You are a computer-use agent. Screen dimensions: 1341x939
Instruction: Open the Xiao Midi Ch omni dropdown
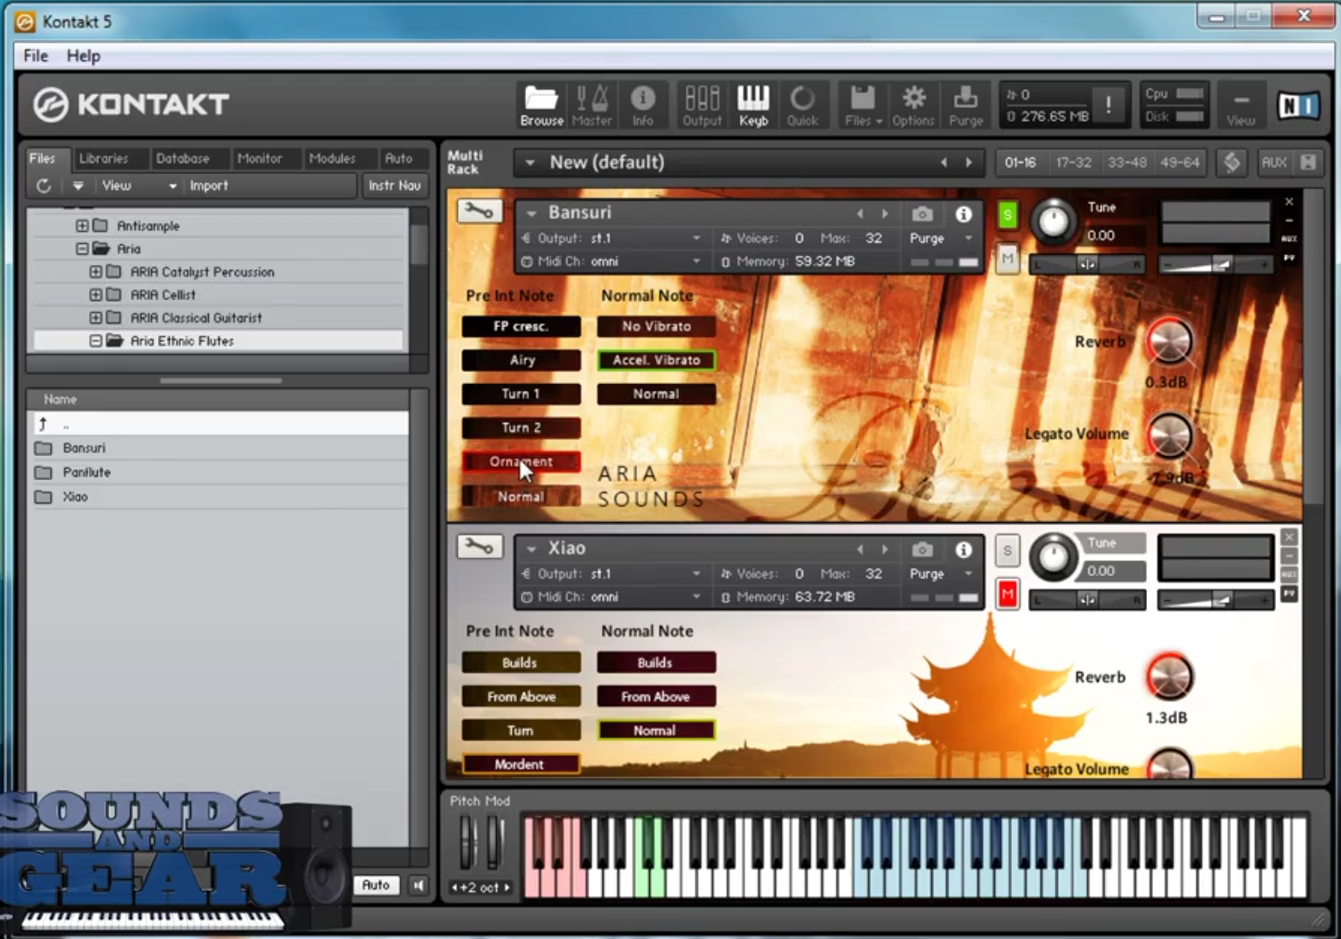point(612,597)
